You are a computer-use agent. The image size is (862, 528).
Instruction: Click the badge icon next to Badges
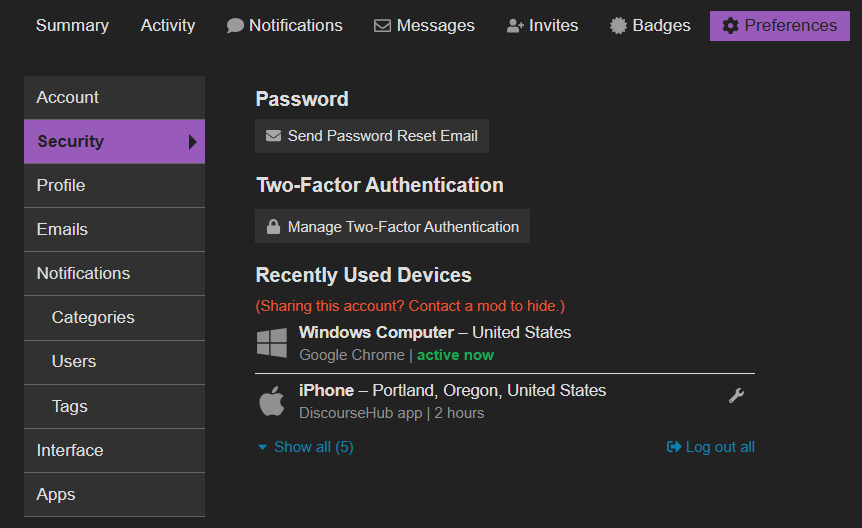[619, 26]
